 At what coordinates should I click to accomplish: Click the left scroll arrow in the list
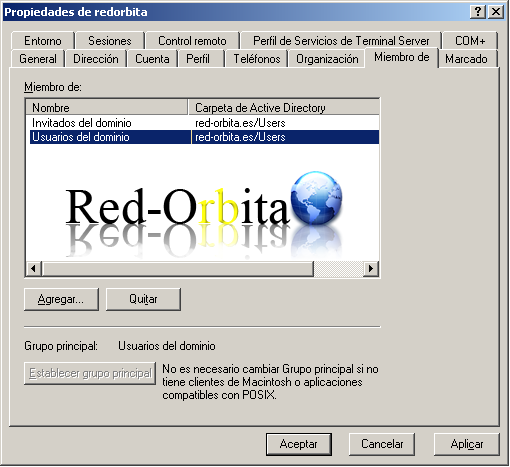(34, 268)
